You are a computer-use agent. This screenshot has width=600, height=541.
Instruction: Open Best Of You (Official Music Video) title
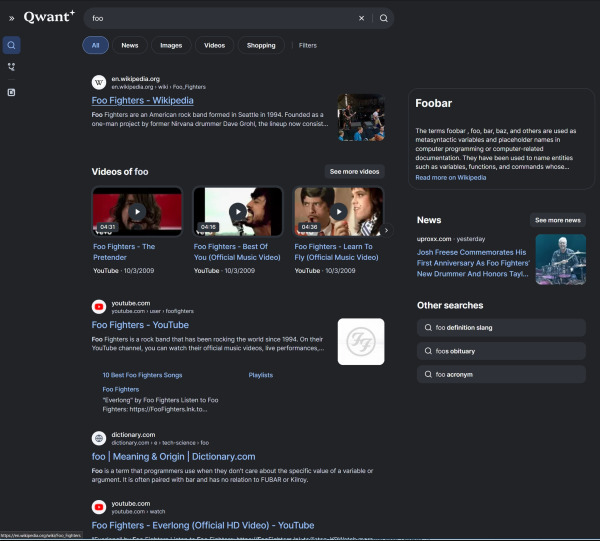coord(237,252)
